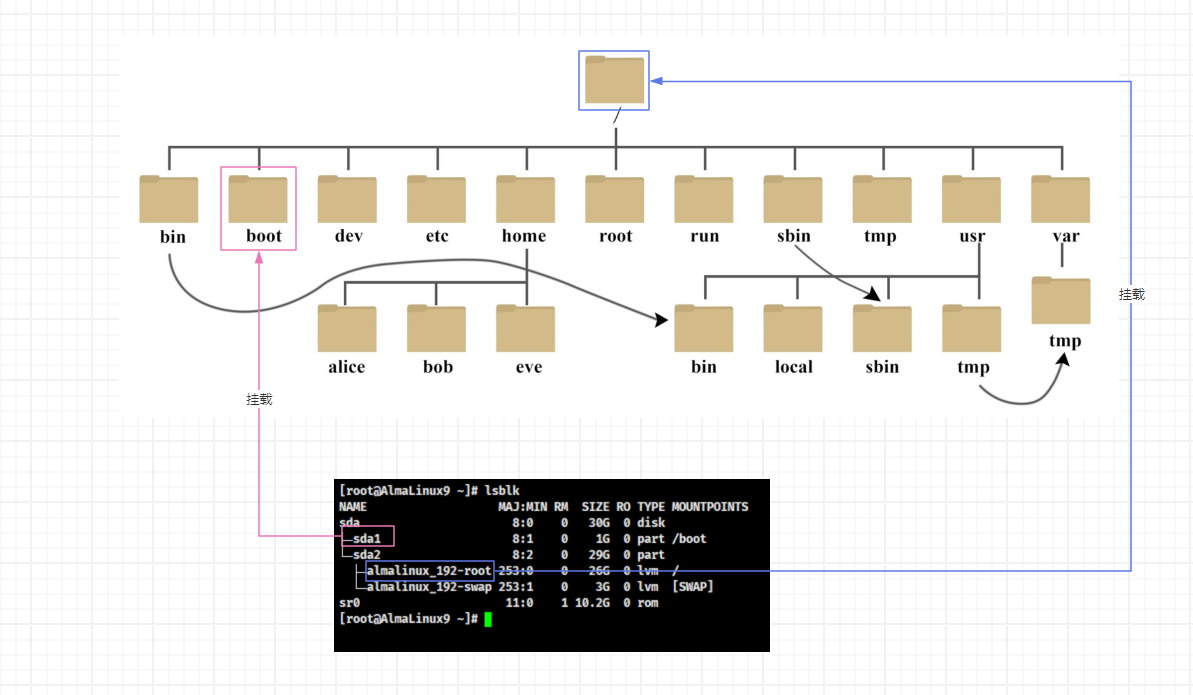Image resolution: width=1193 pixels, height=695 pixels.
Task: Click the var folder icon
Action: point(1060,199)
